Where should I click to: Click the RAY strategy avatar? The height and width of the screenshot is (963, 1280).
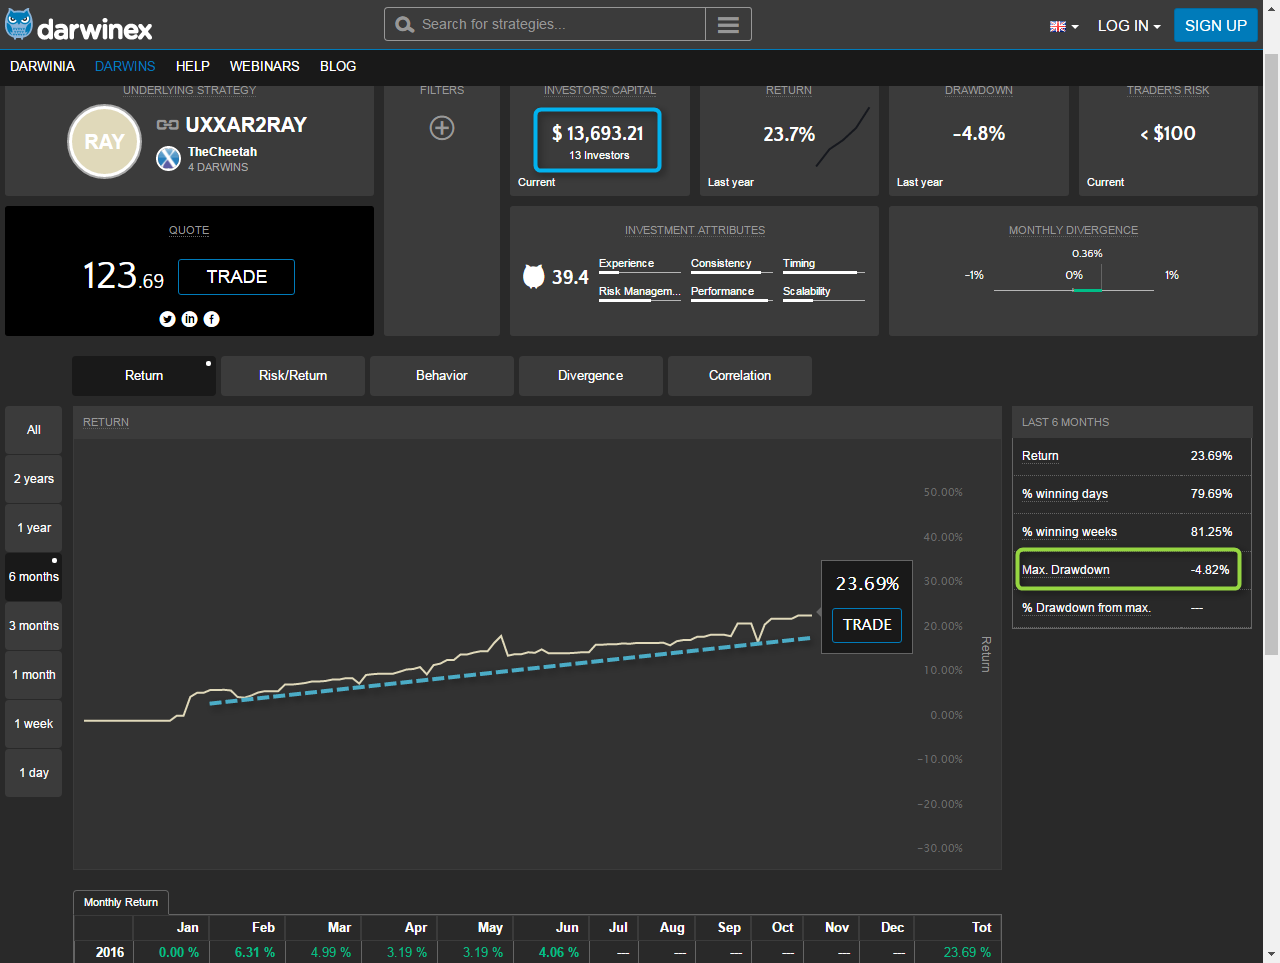(104, 142)
